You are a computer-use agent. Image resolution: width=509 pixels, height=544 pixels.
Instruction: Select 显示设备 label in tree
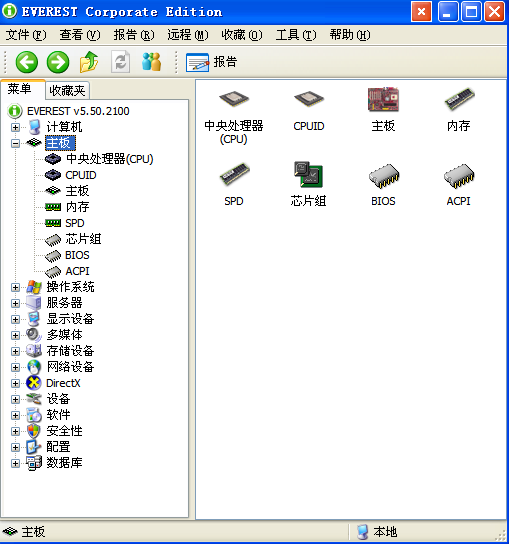70,319
